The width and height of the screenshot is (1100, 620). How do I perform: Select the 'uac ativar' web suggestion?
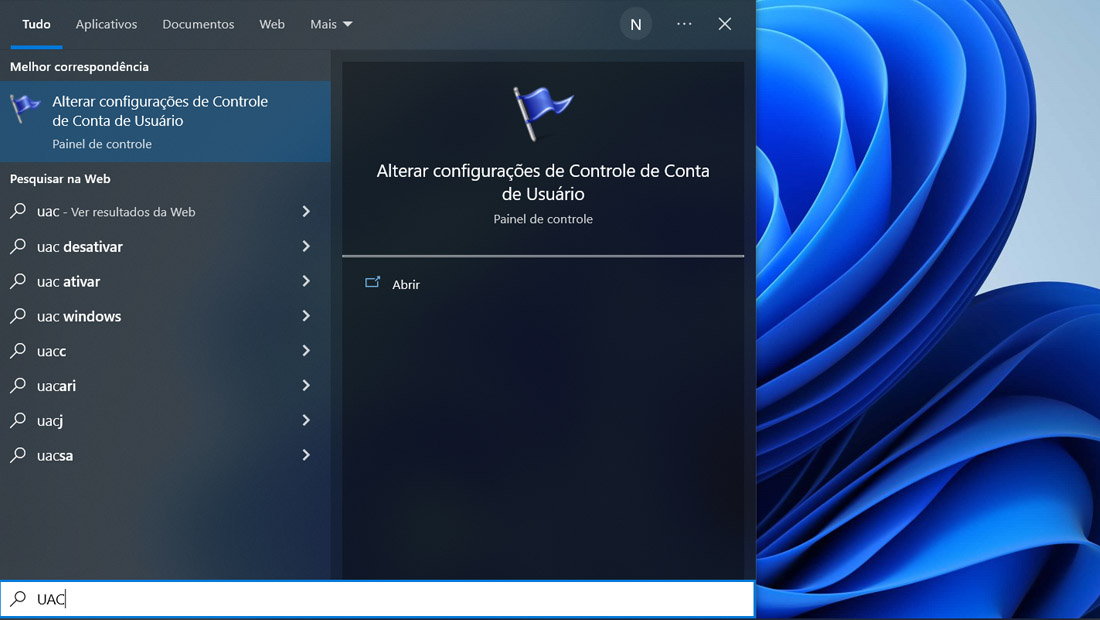(x=165, y=281)
